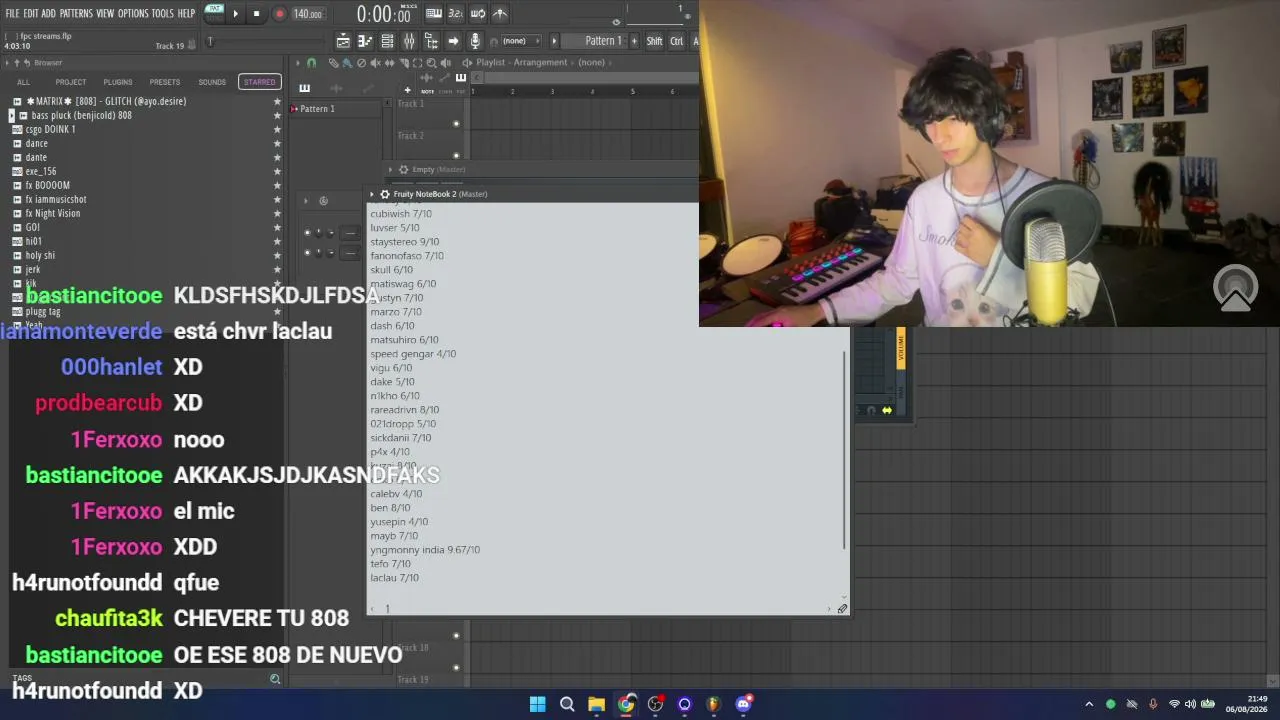Screen dimensions: 1280x720
Task: Open the EDIT menu
Action: [31, 14]
